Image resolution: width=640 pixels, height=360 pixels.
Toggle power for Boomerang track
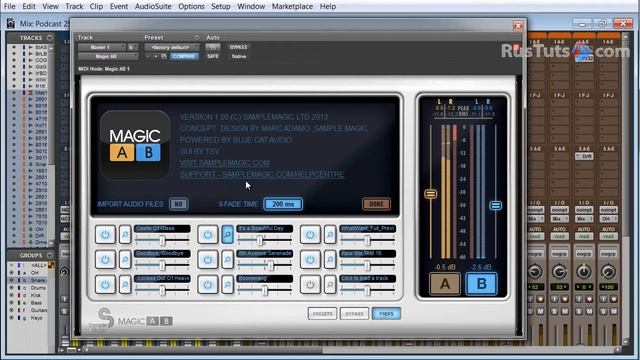point(208,285)
